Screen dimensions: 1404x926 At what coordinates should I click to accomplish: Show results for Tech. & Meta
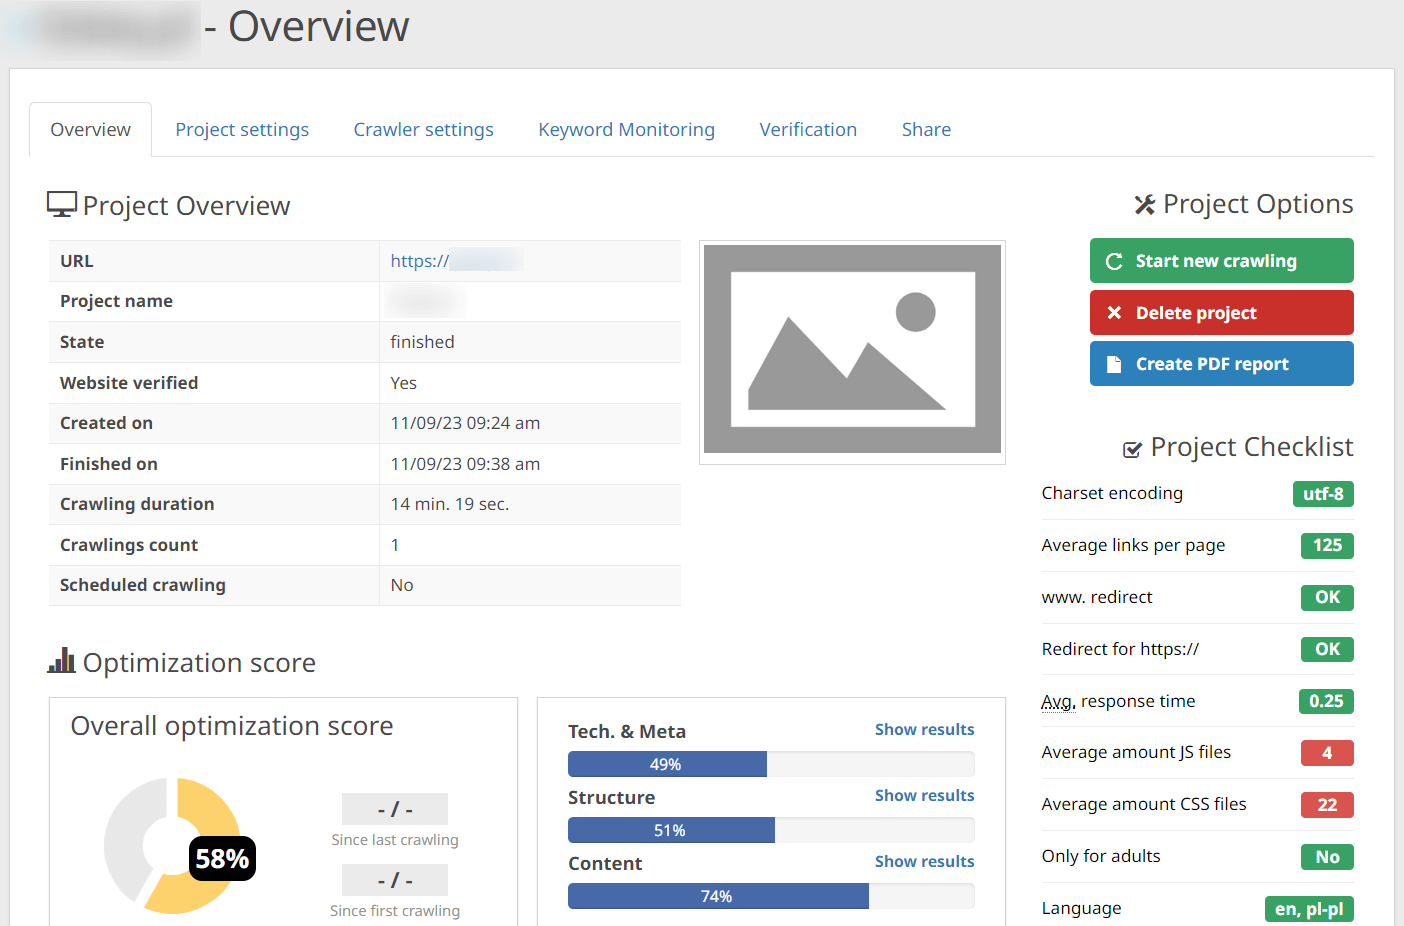(x=924, y=730)
